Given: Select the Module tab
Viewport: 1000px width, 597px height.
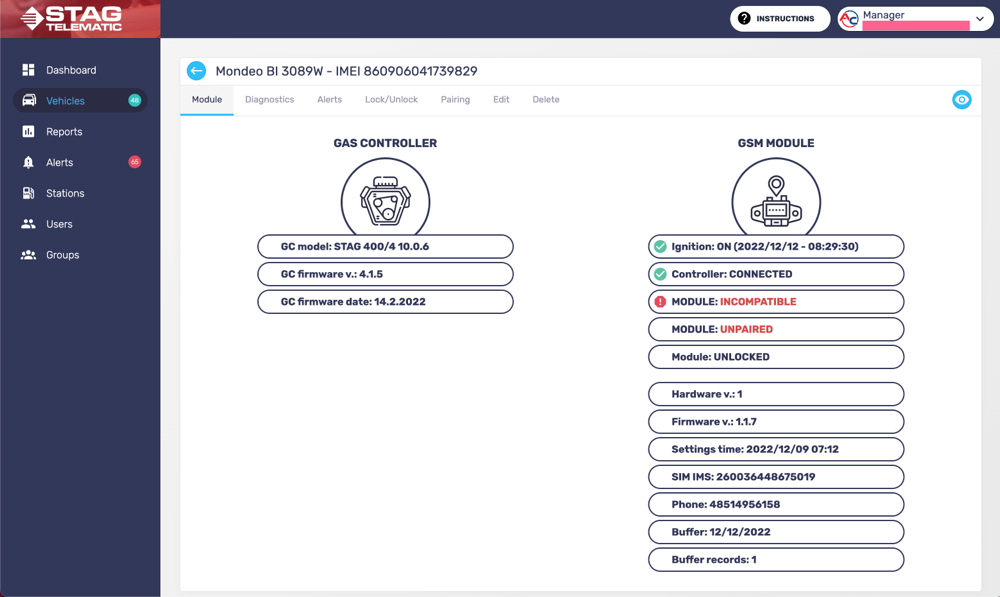Looking at the screenshot, I should pyautogui.click(x=207, y=100).
